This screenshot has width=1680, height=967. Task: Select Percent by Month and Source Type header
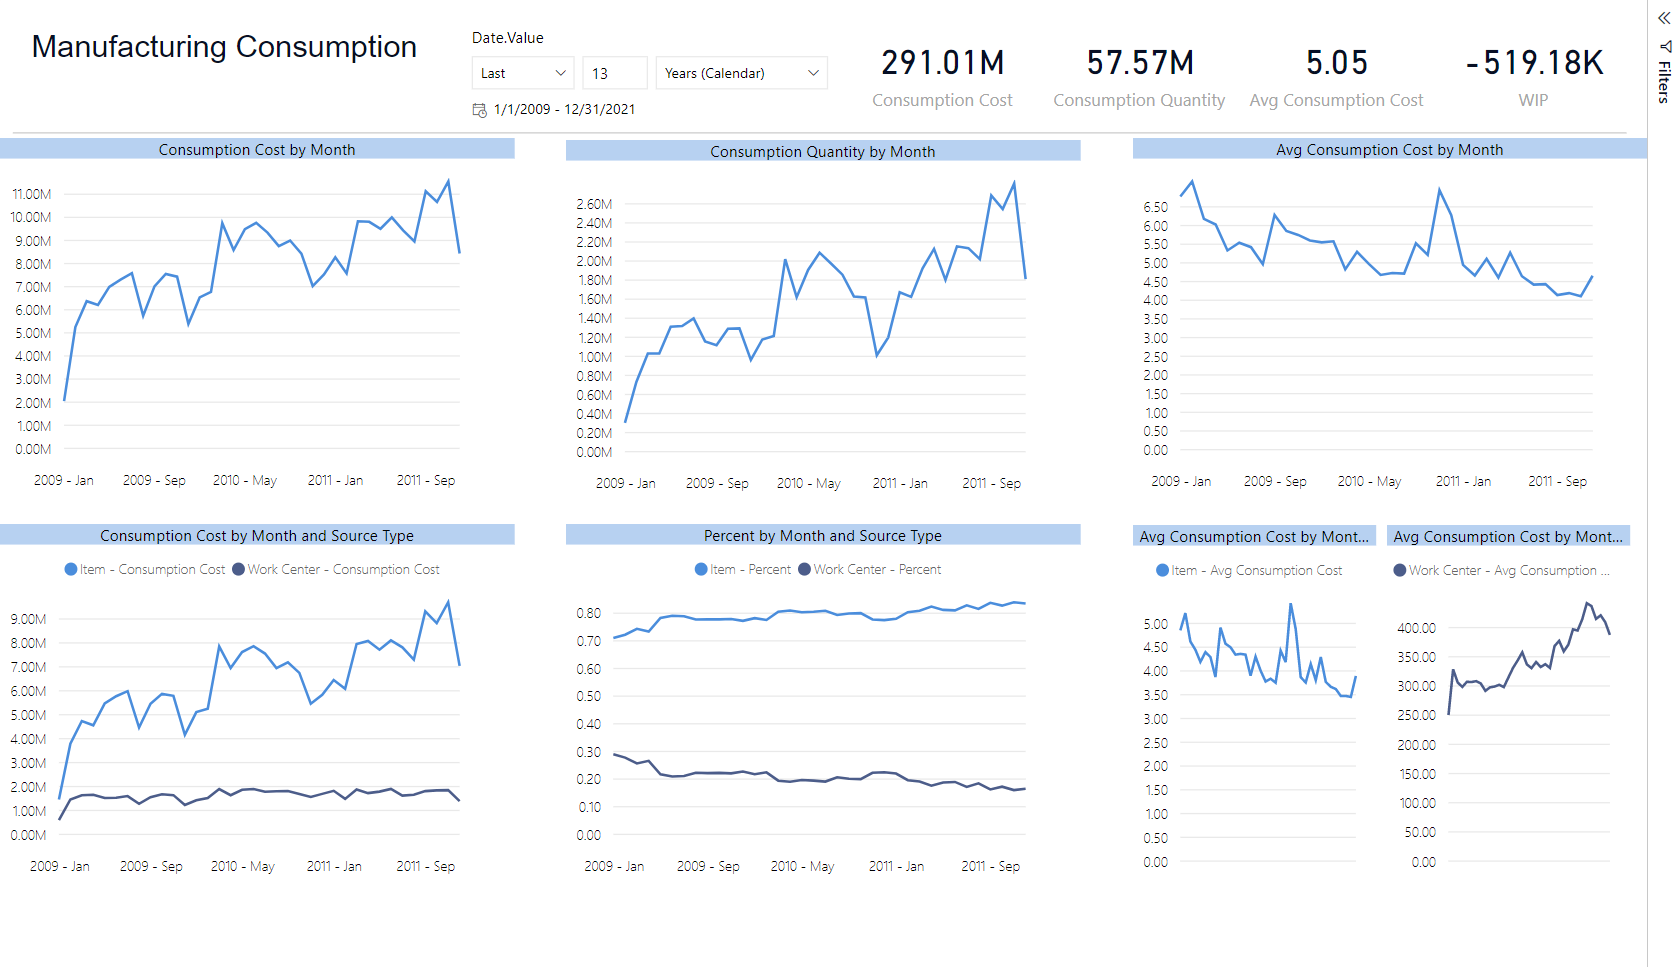point(823,535)
